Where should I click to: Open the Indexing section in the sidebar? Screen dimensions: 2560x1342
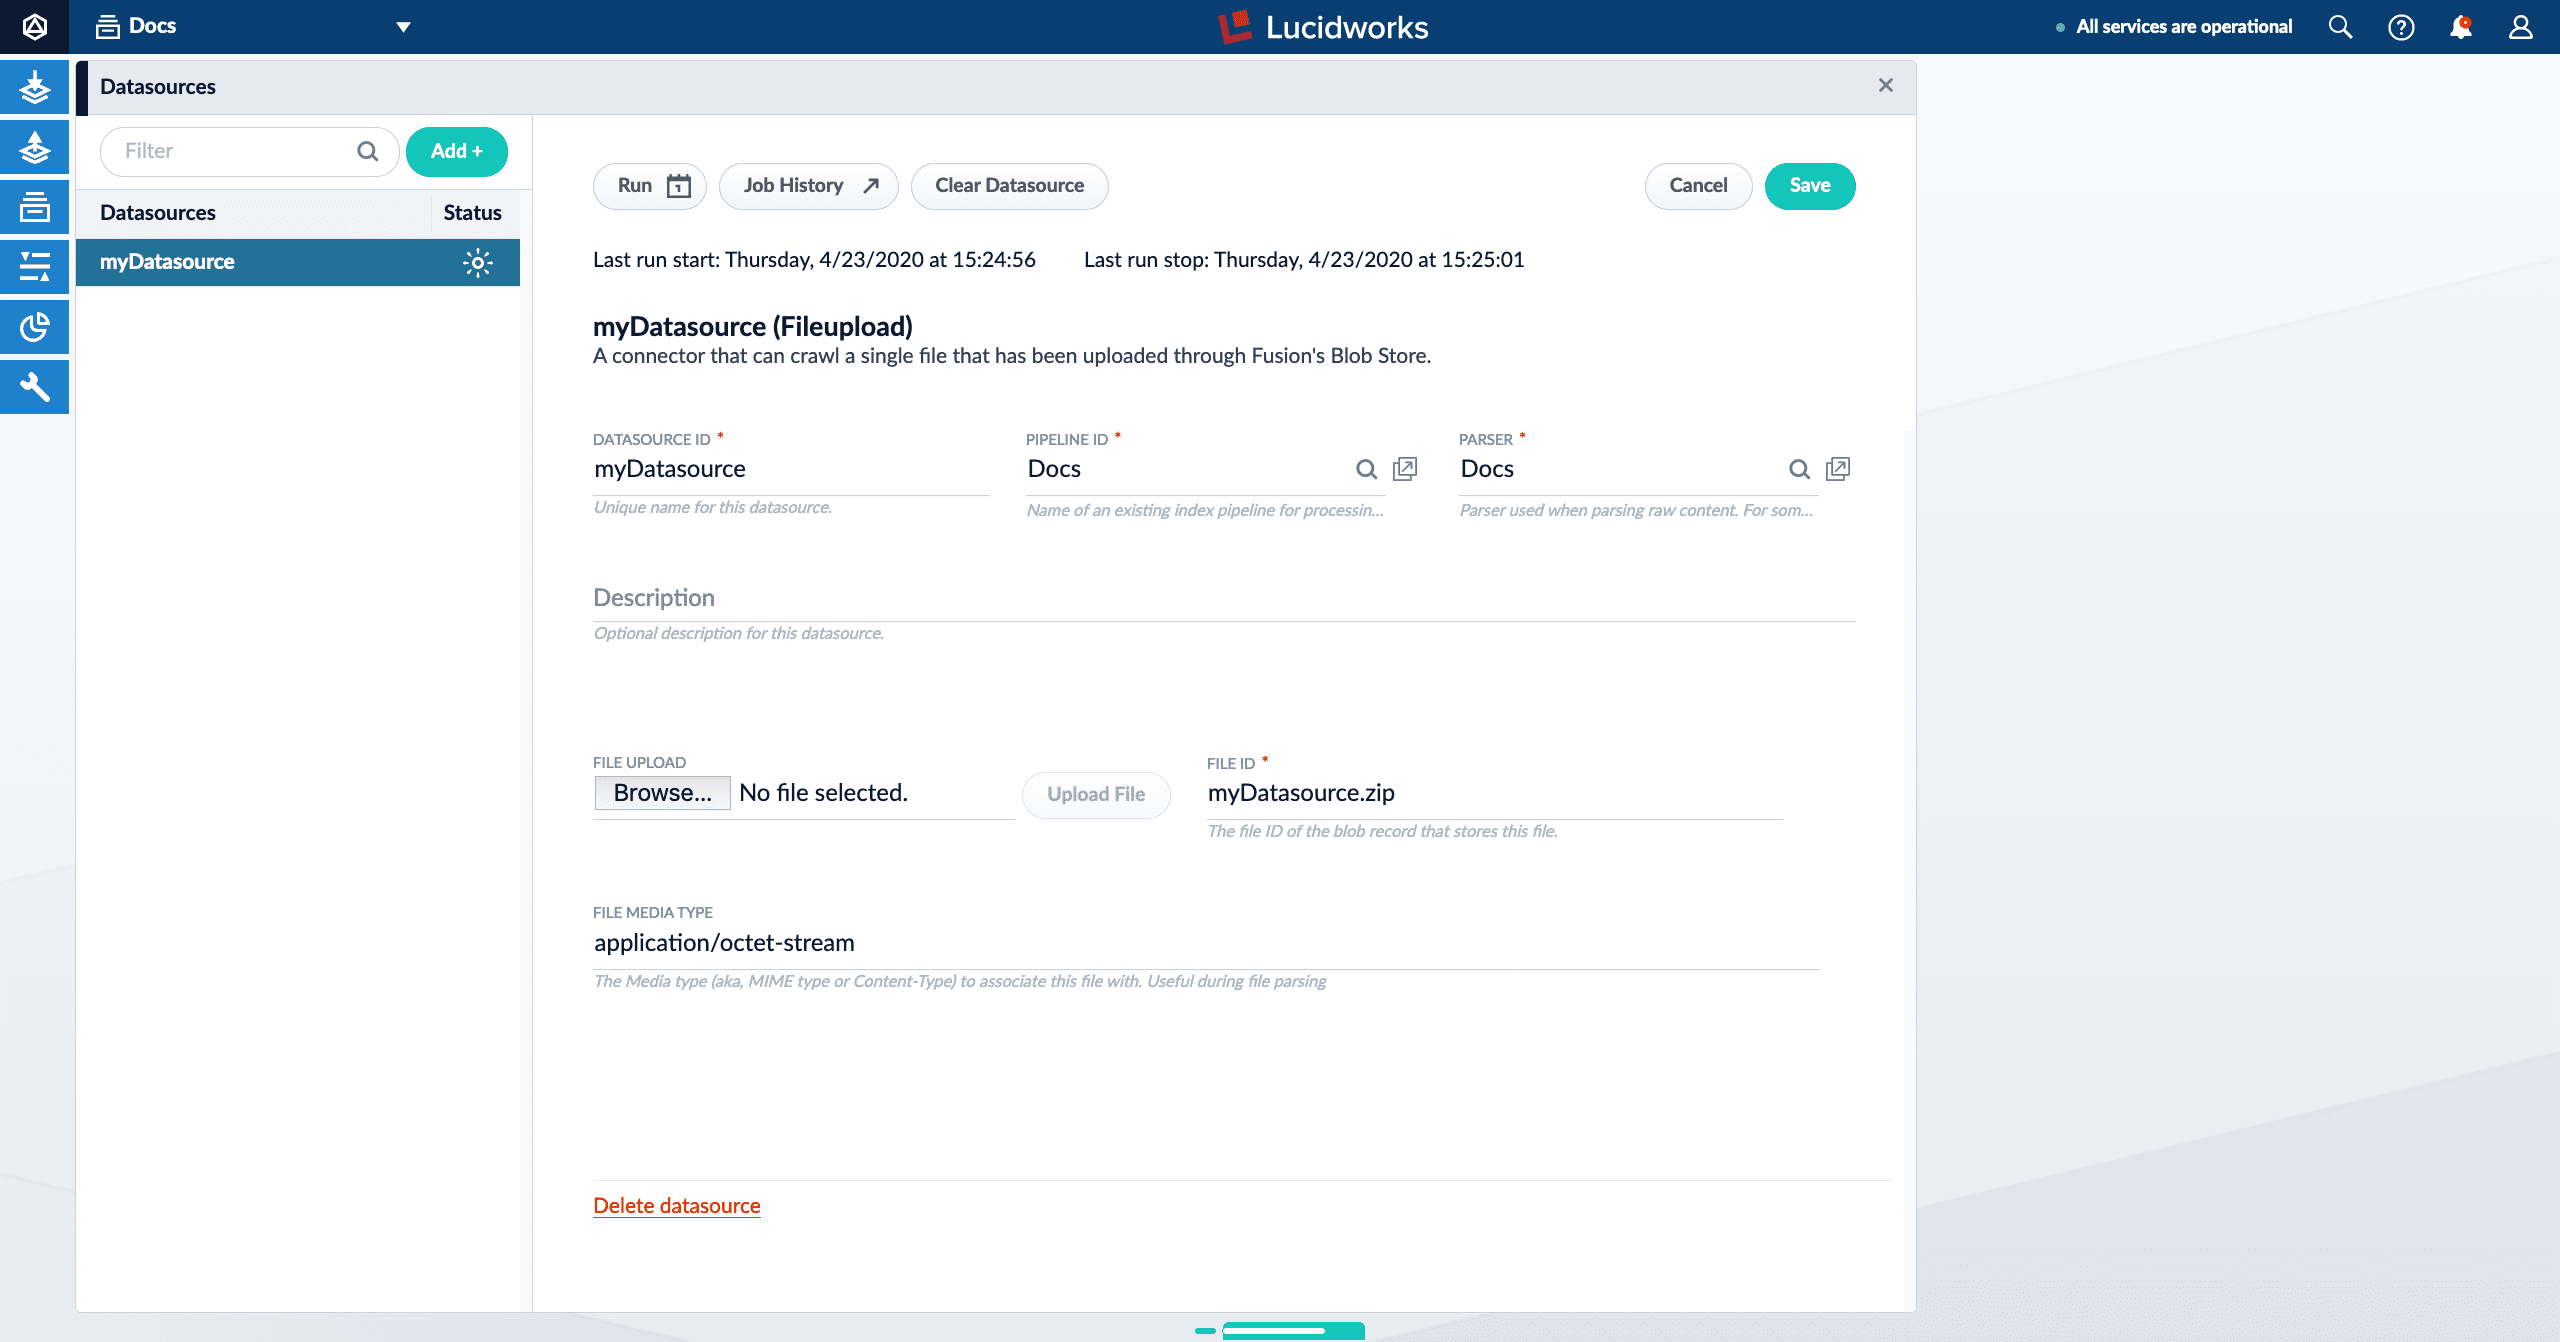tap(35, 86)
